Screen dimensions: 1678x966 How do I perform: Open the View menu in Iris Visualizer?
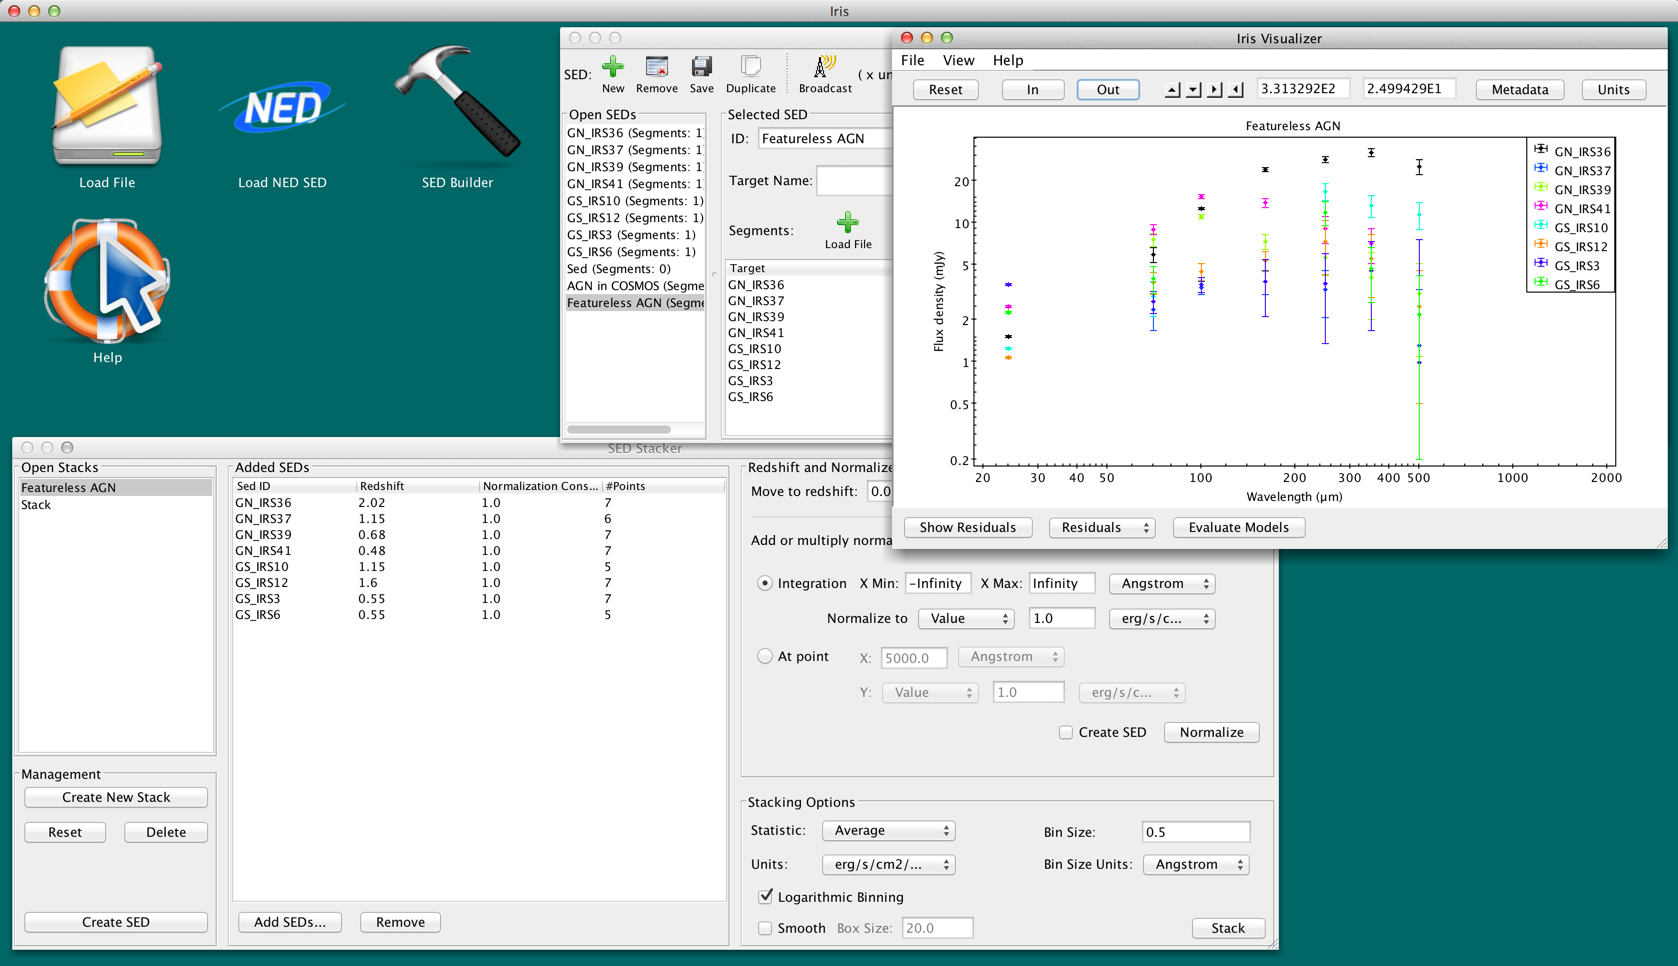(958, 60)
